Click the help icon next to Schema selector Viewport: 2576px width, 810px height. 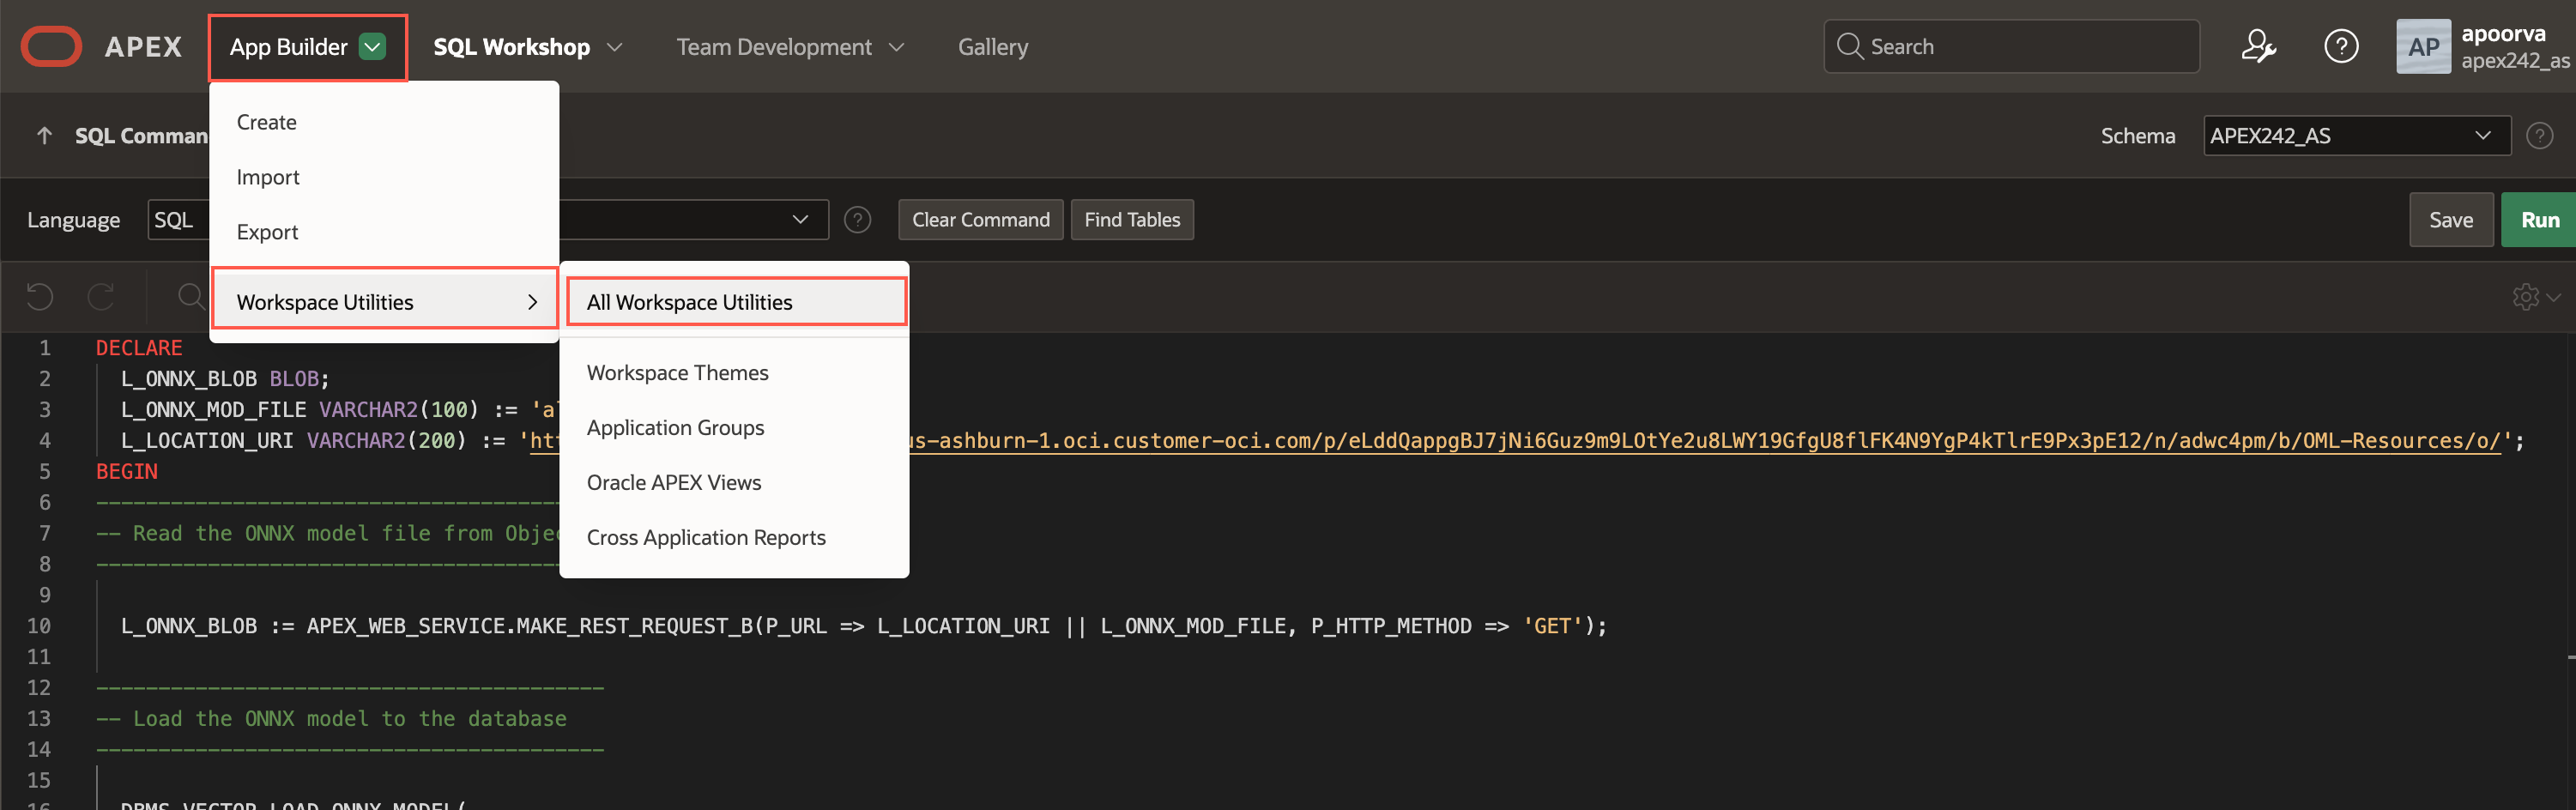2539,136
